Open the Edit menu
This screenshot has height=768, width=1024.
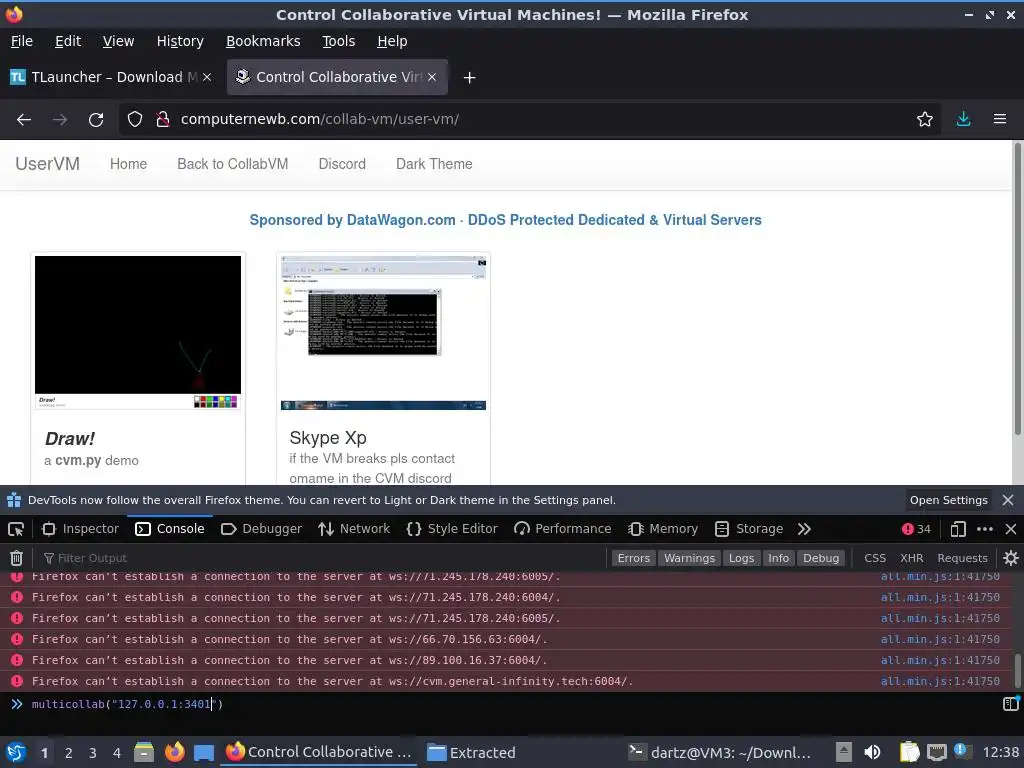68,41
